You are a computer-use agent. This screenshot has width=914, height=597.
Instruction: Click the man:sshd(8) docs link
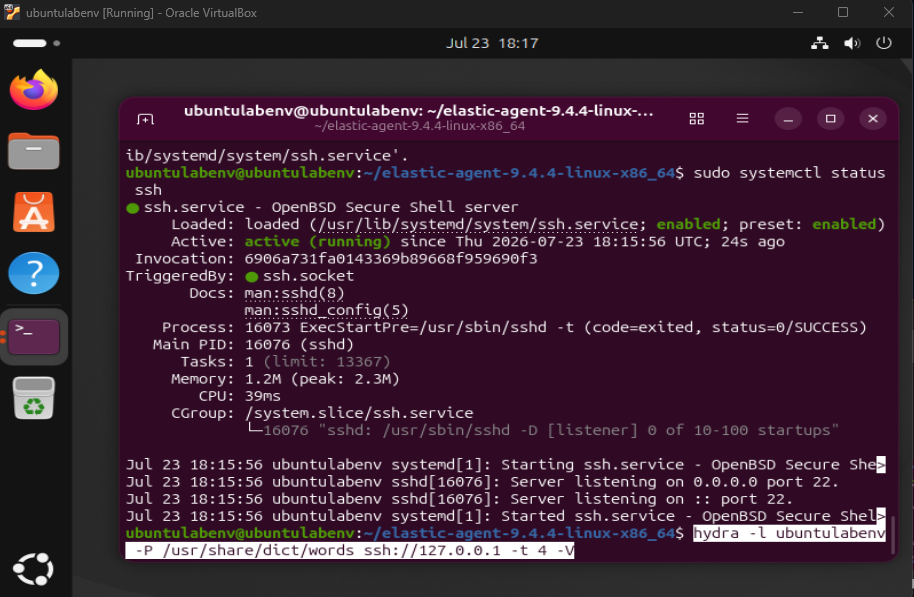coord(294,293)
